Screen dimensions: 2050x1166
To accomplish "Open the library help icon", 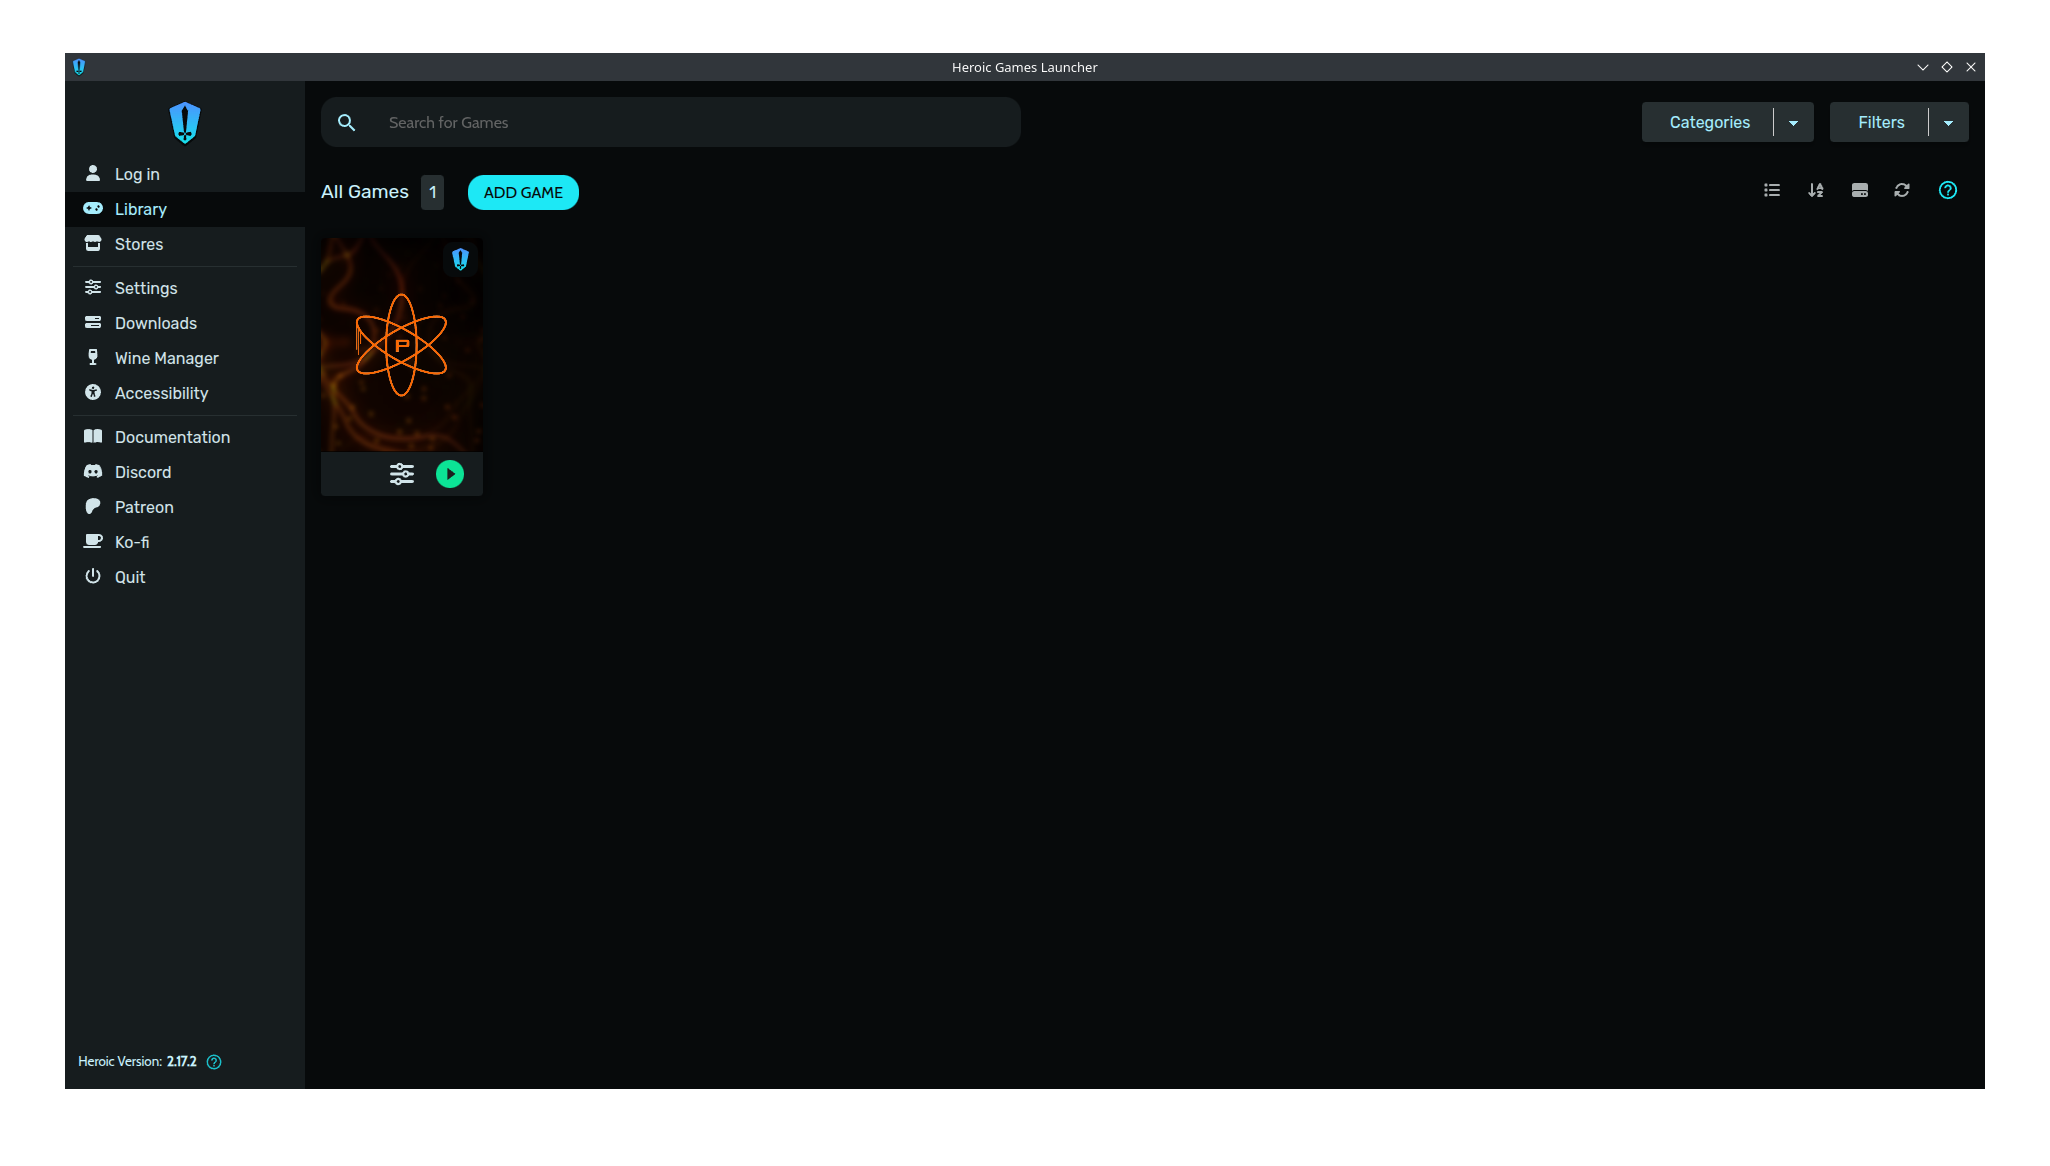I will (x=1948, y=190).
